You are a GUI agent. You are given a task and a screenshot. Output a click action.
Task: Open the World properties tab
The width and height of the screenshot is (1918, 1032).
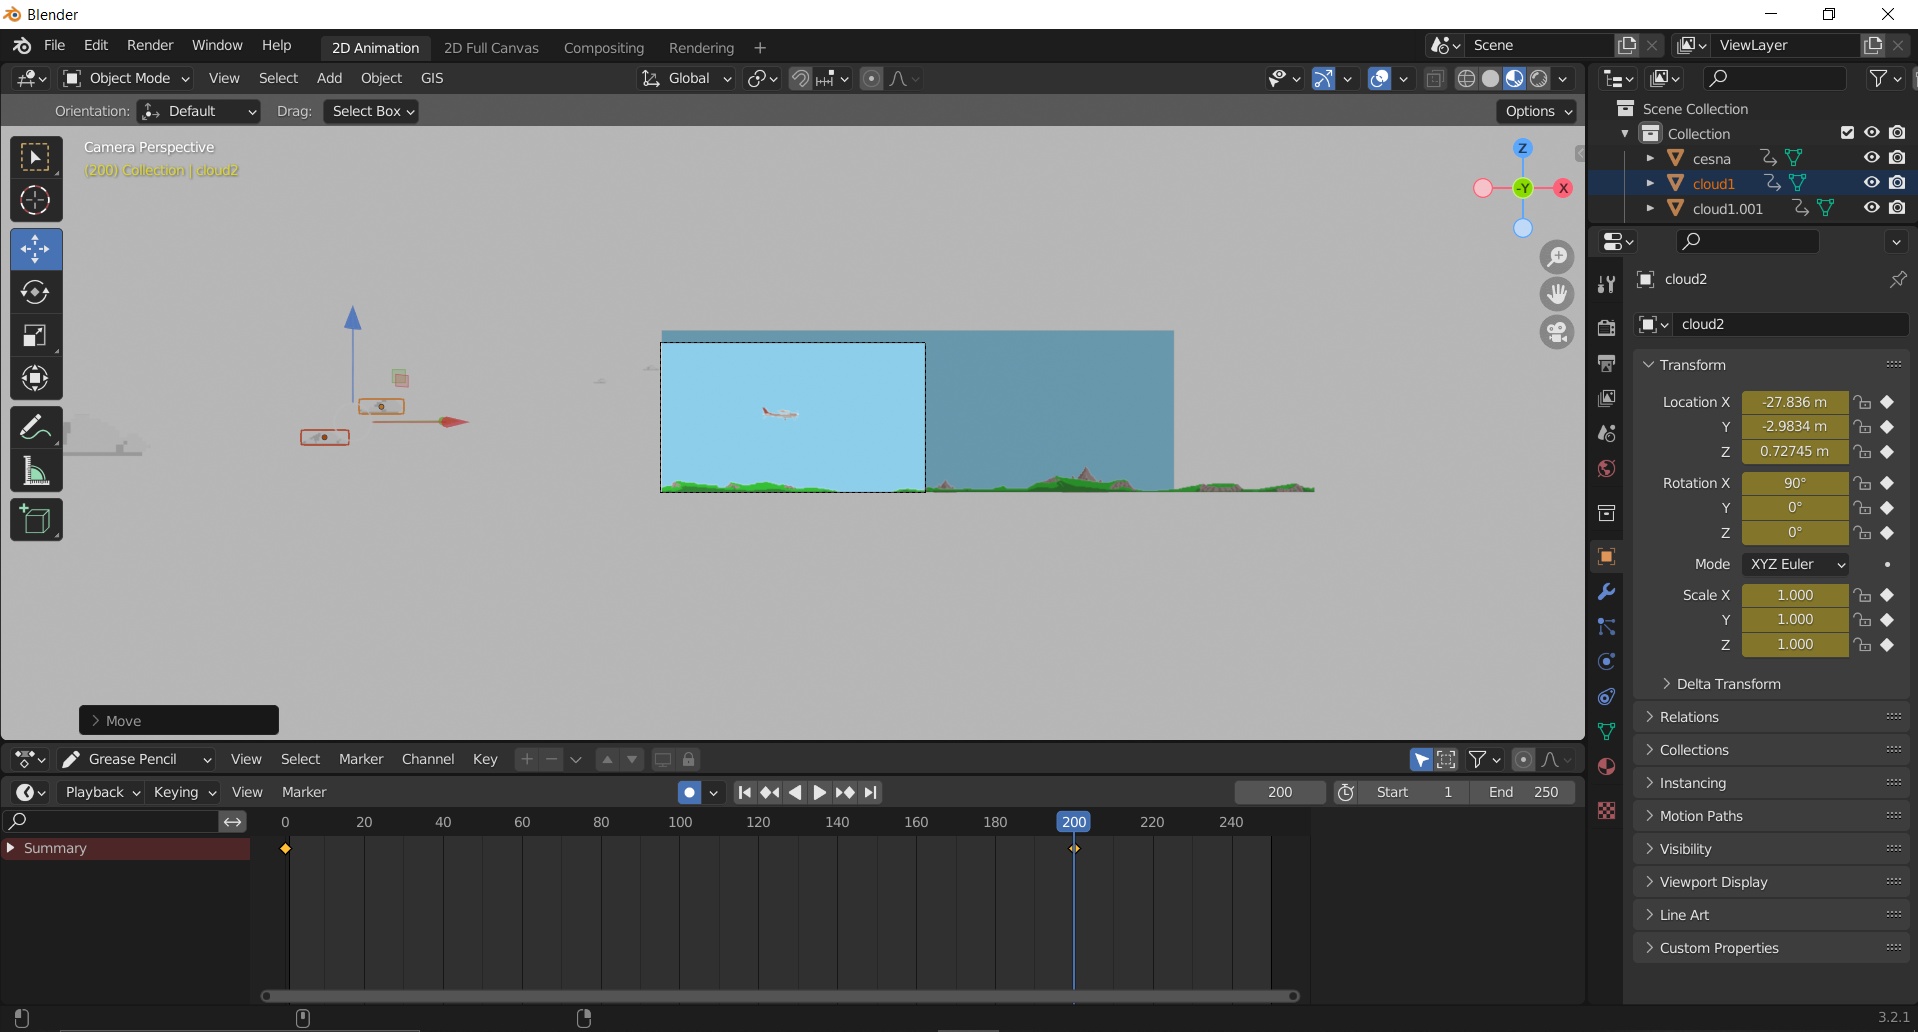pyautogui.click(x=1606, y=468)
